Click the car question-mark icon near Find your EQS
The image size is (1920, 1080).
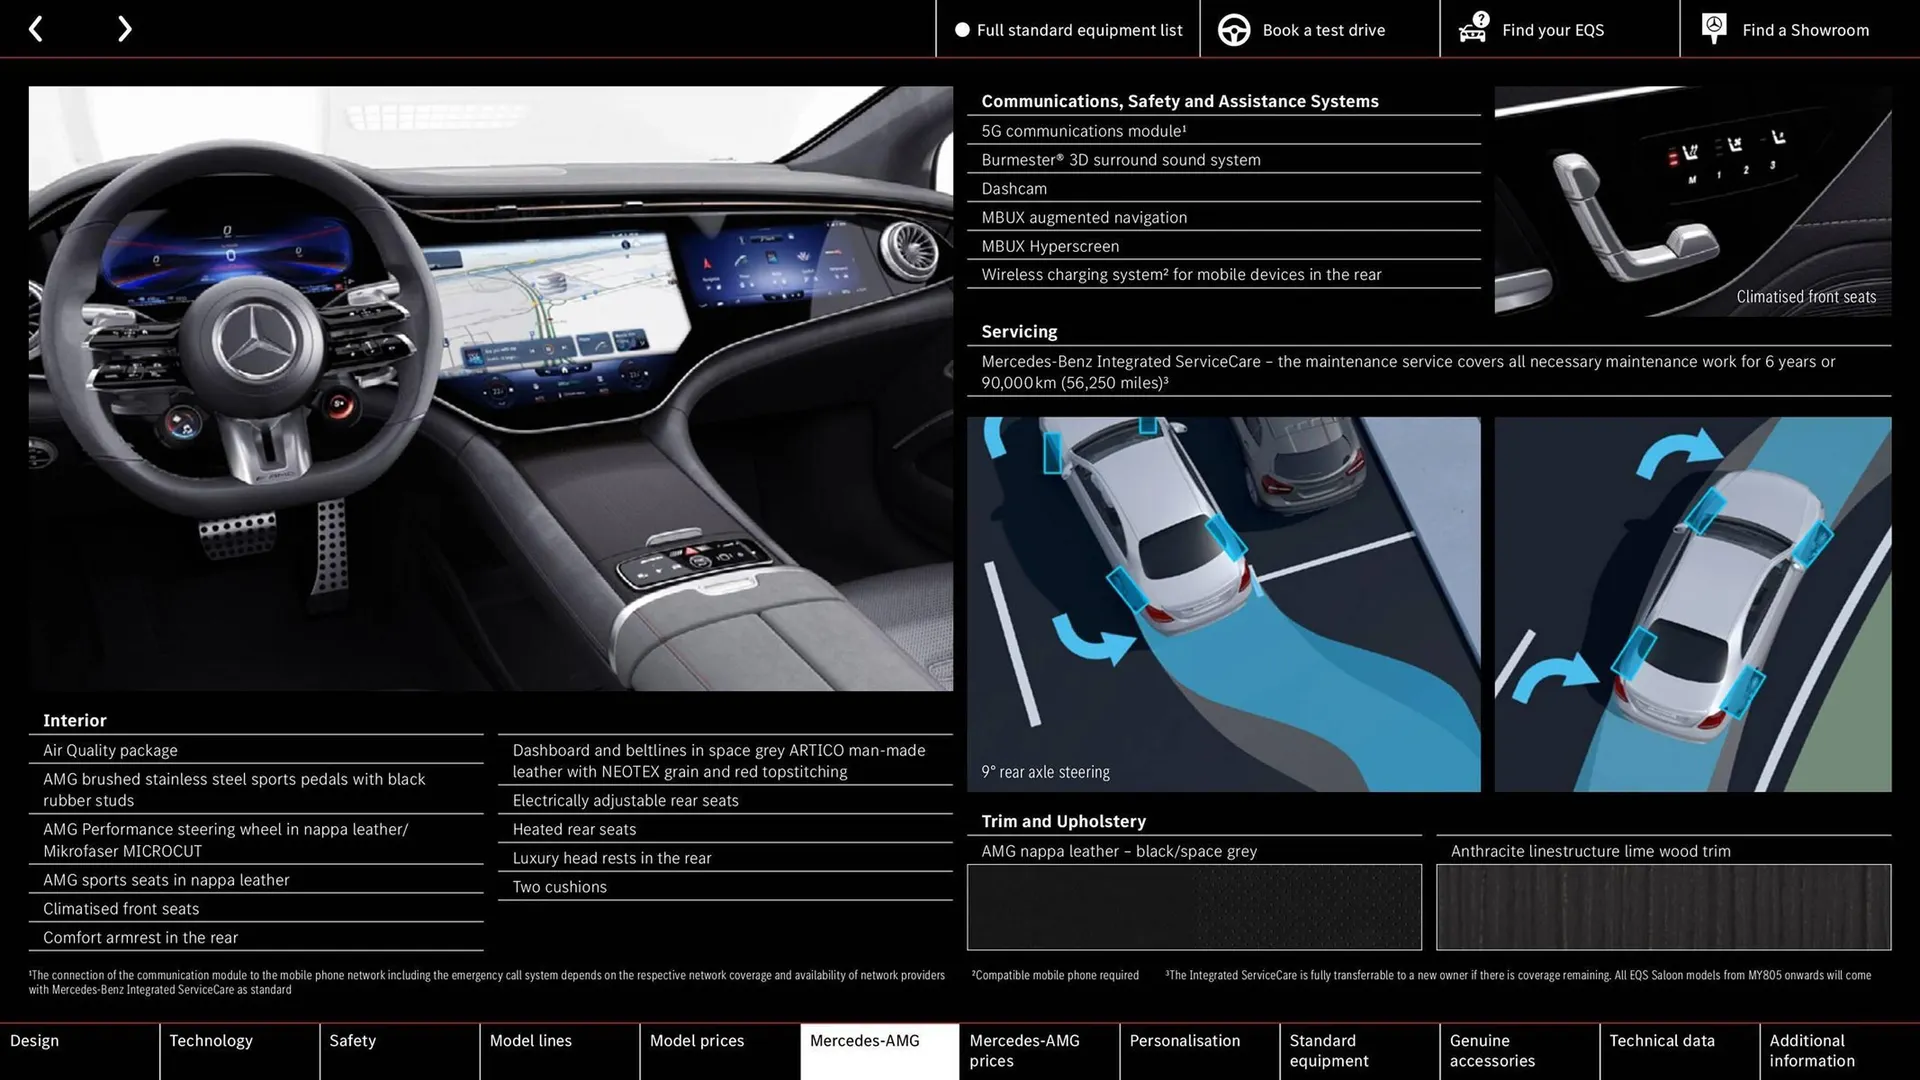tap(1472, 29)
